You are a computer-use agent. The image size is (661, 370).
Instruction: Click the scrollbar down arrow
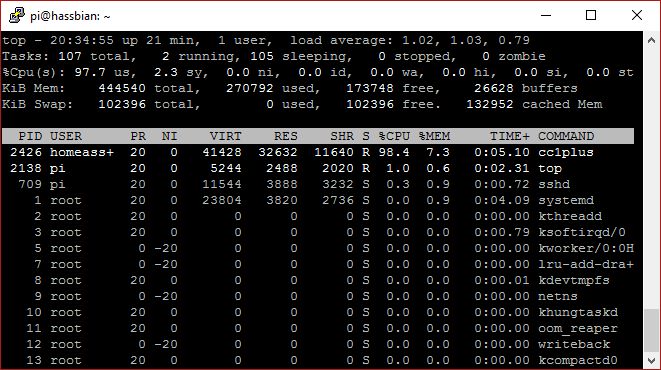click(x=651, y=360)
